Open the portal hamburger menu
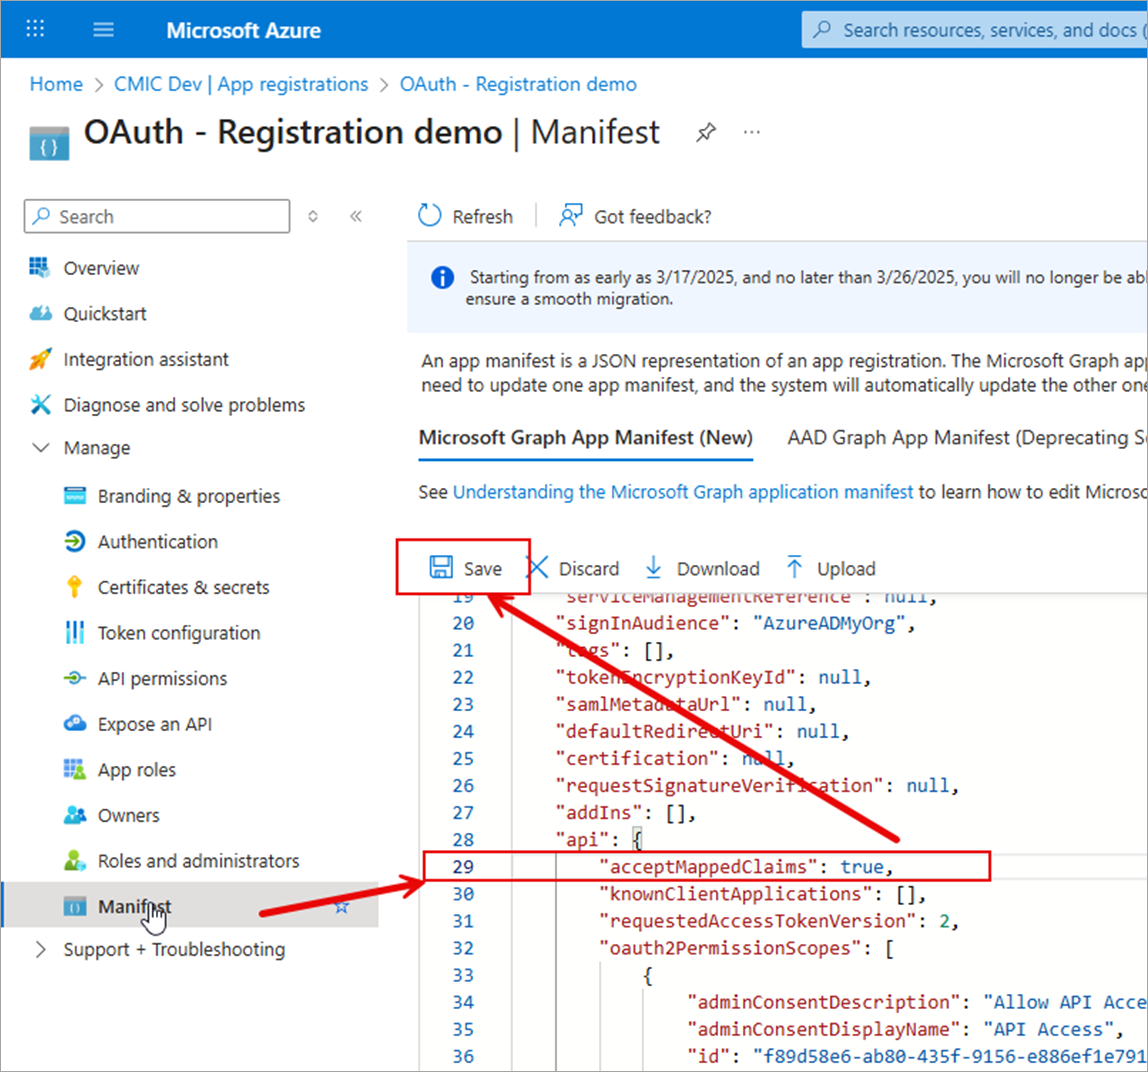 click(104, 30)
